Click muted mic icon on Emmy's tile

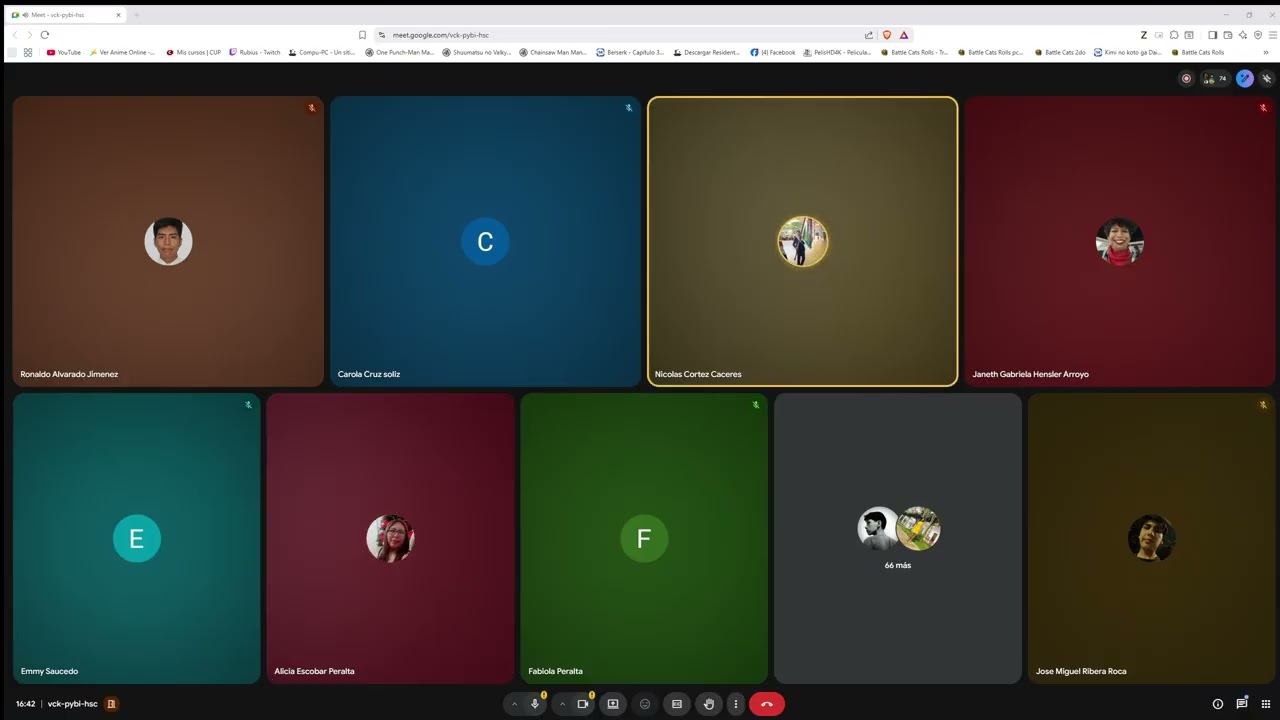248,405
